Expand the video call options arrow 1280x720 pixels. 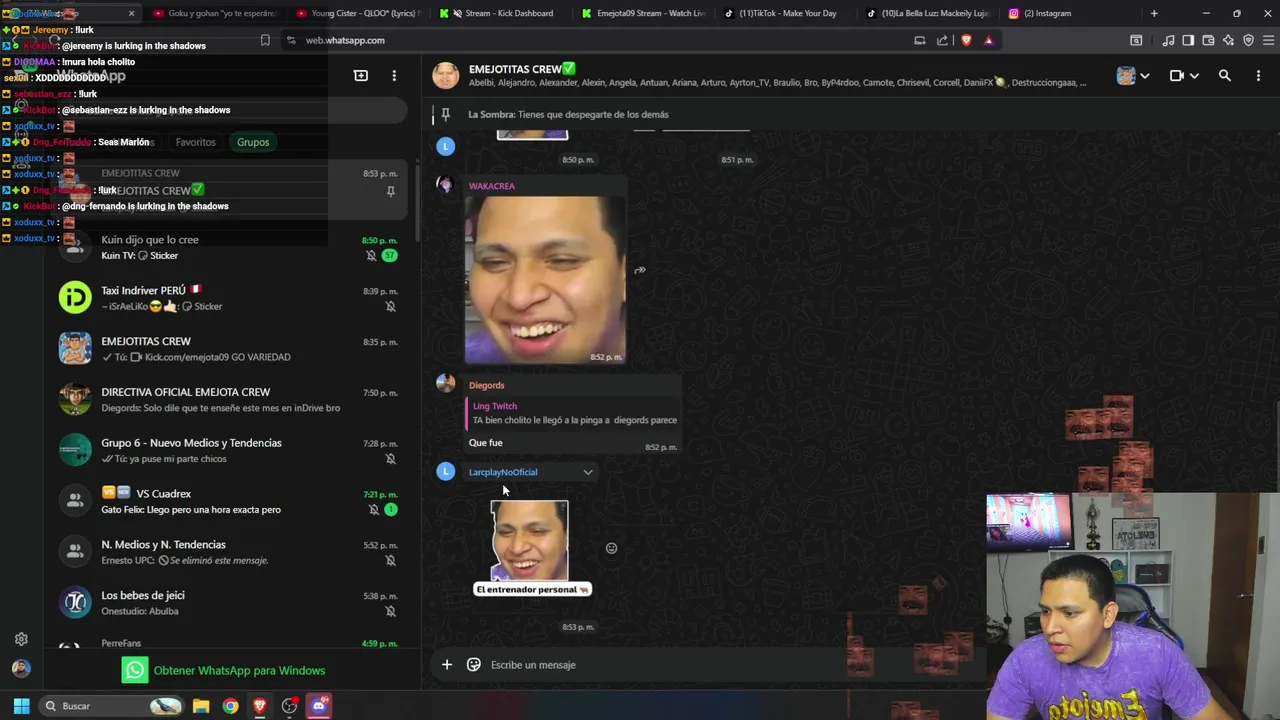[1194, 76]
